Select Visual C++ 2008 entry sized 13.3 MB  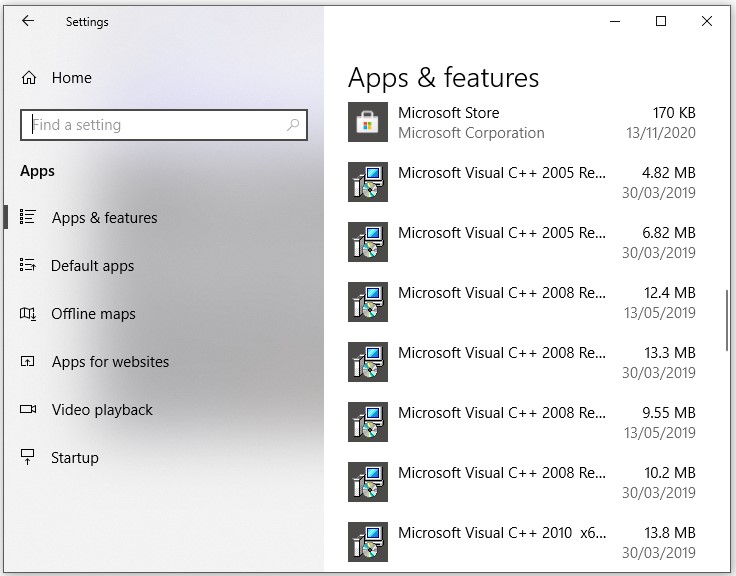521,362
